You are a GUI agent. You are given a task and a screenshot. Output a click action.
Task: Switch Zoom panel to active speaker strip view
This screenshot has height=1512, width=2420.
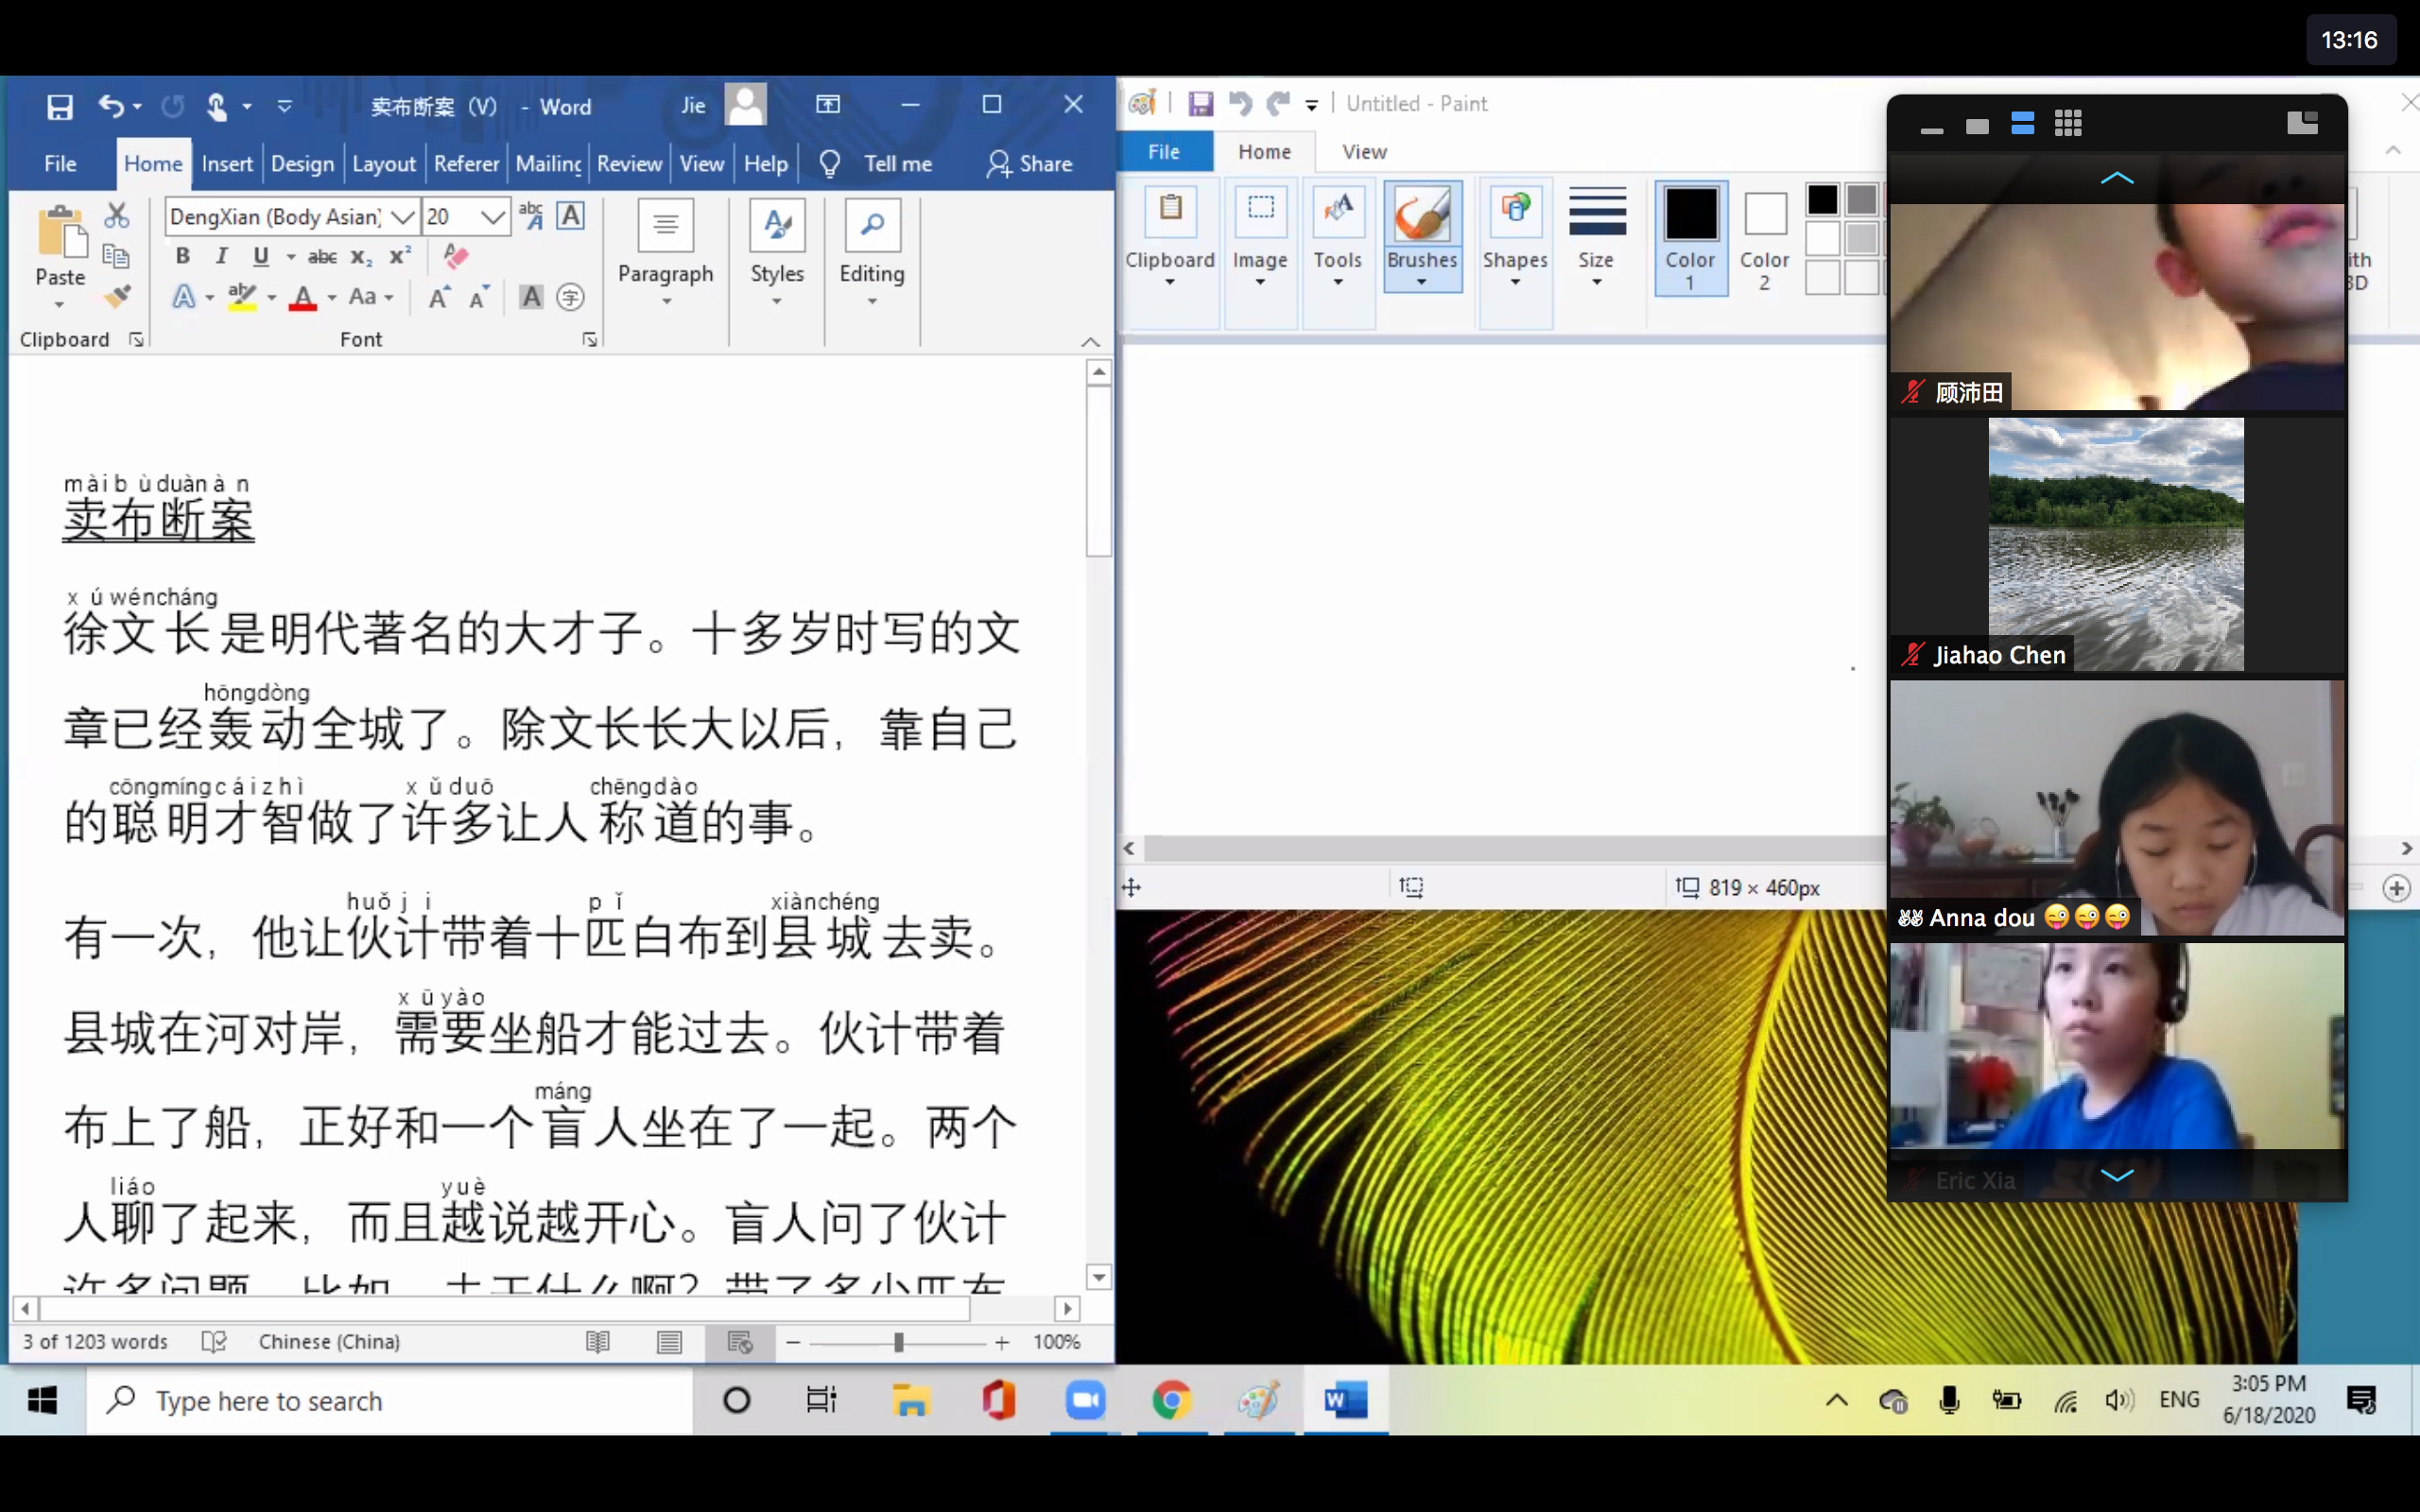click(x=2022, y=124)
